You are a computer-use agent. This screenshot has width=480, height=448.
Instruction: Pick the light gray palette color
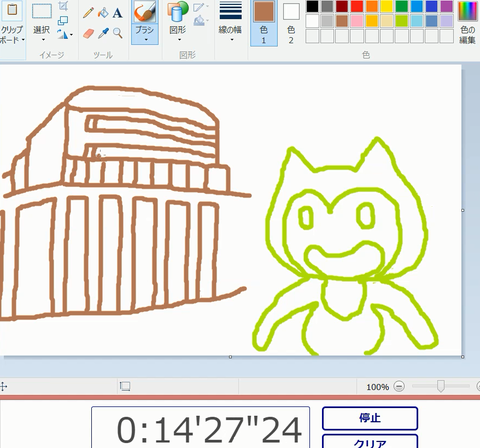coord(327,21)
